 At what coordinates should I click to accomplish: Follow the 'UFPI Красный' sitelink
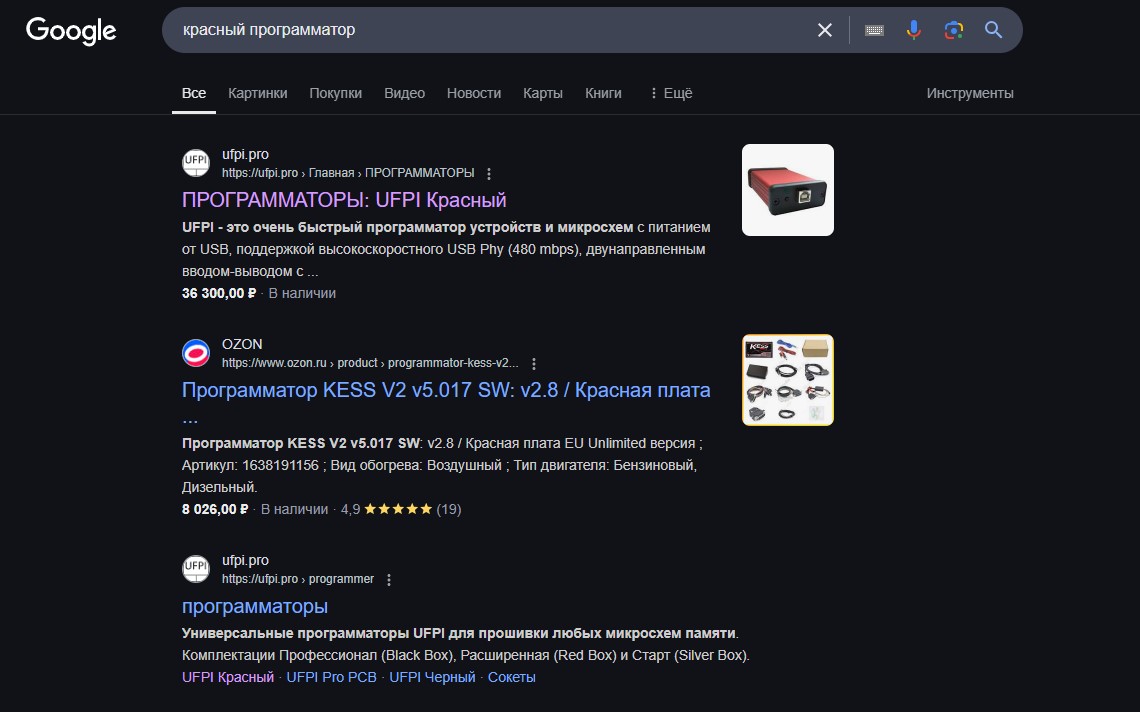tap(228, 677)
